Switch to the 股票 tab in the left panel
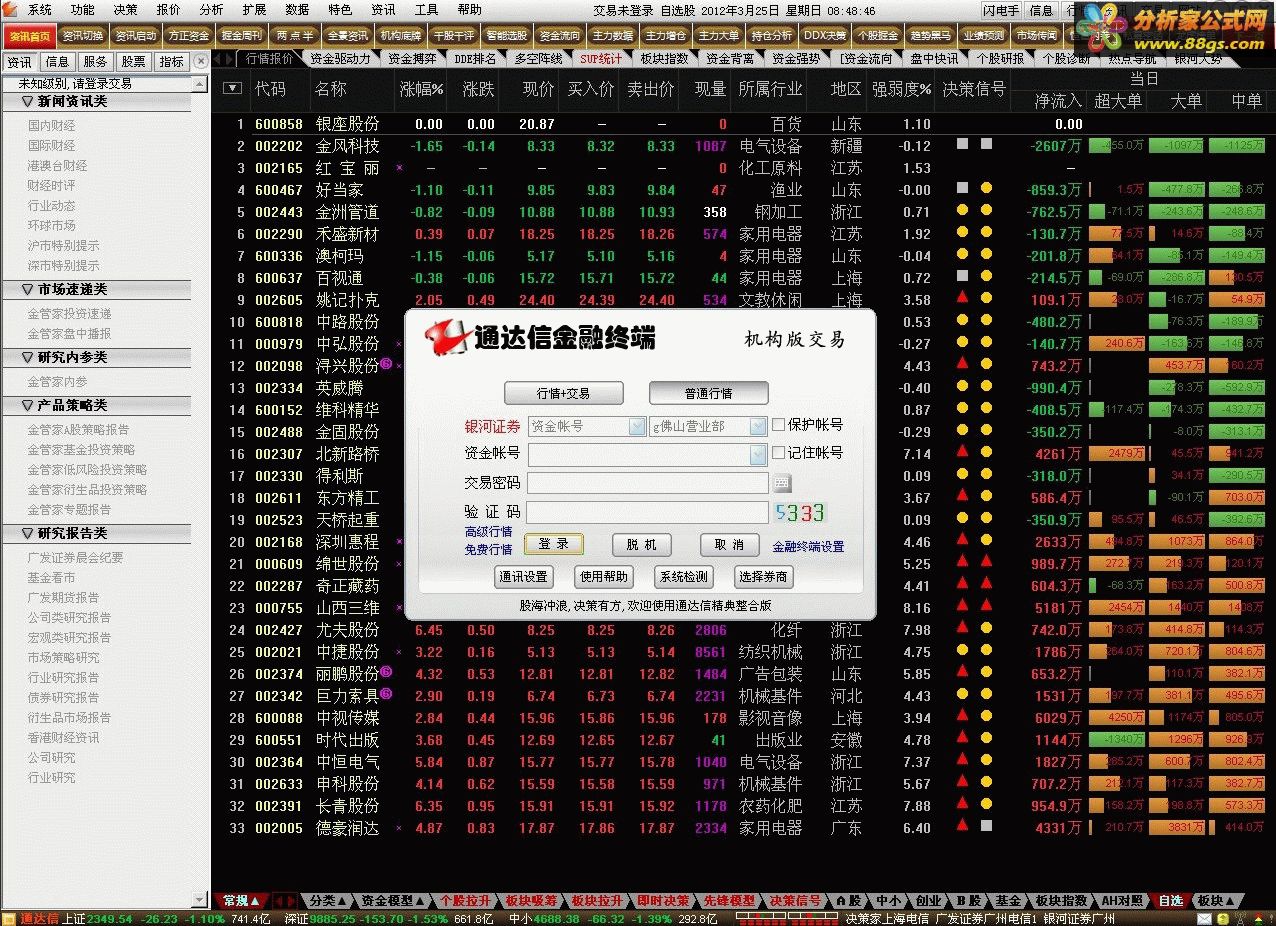The width and height of the screenshot is (1276, 926). (x=134, y=61)
